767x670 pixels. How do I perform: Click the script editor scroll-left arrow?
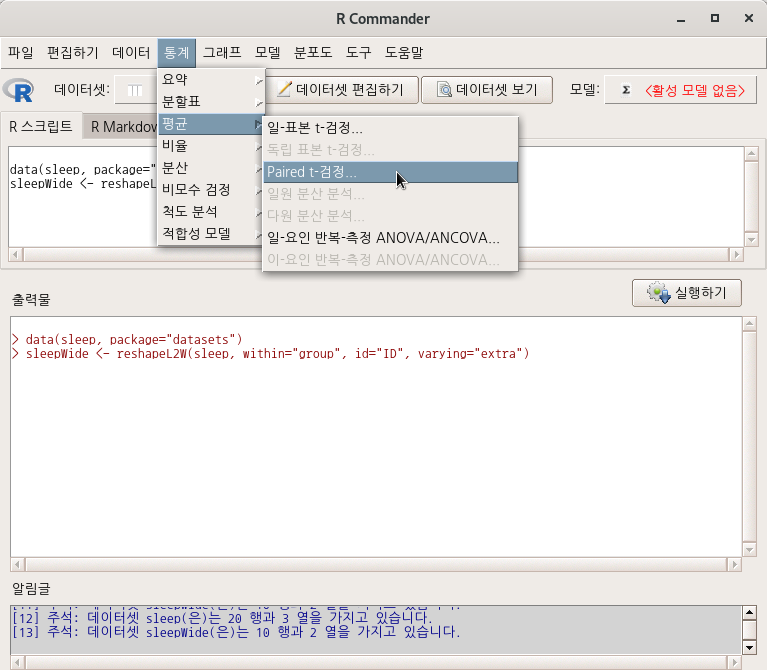pos(16,254)
